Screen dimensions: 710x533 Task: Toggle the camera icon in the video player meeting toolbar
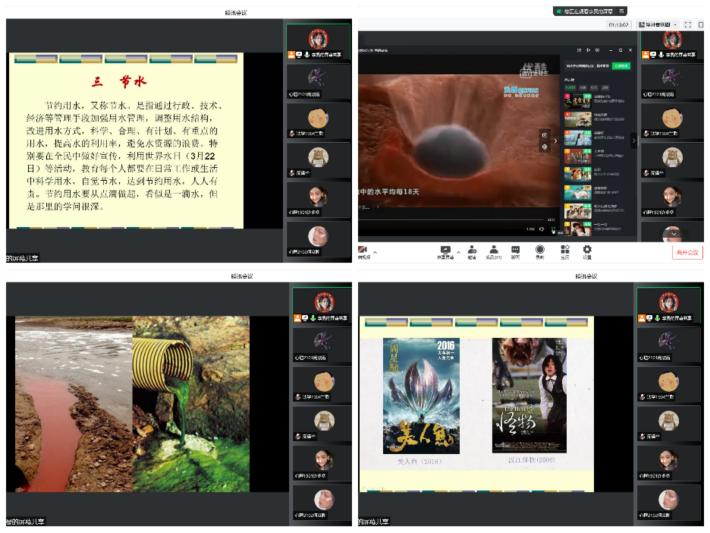[x=363, y=250]
